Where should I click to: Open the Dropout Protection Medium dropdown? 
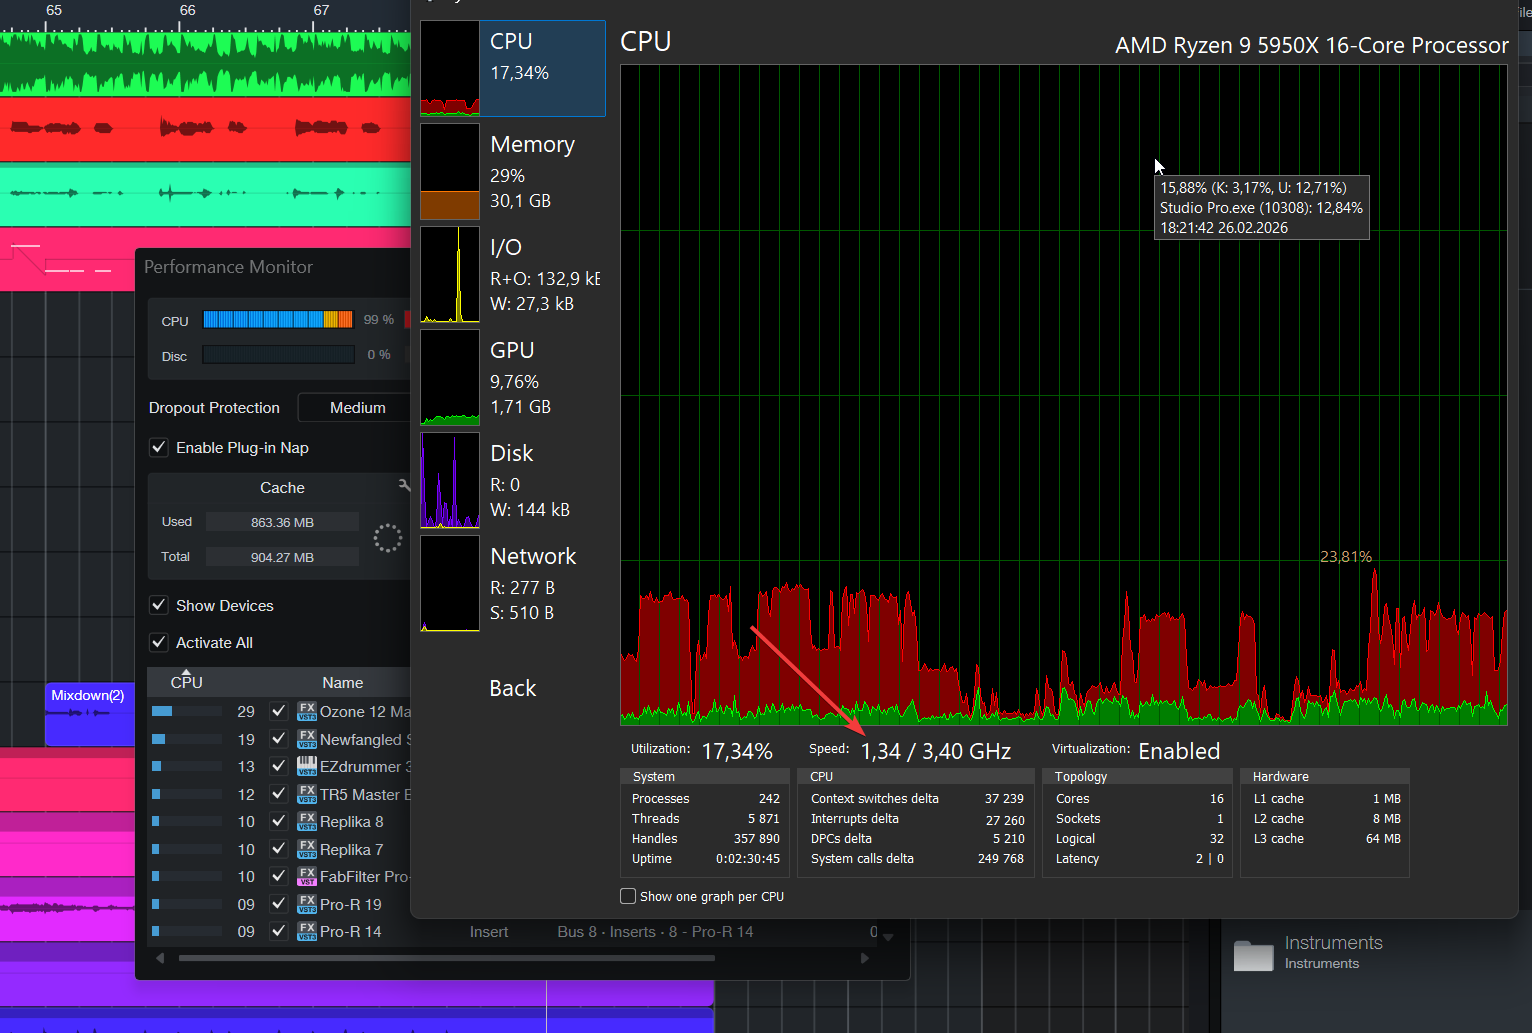coord(355,407)
